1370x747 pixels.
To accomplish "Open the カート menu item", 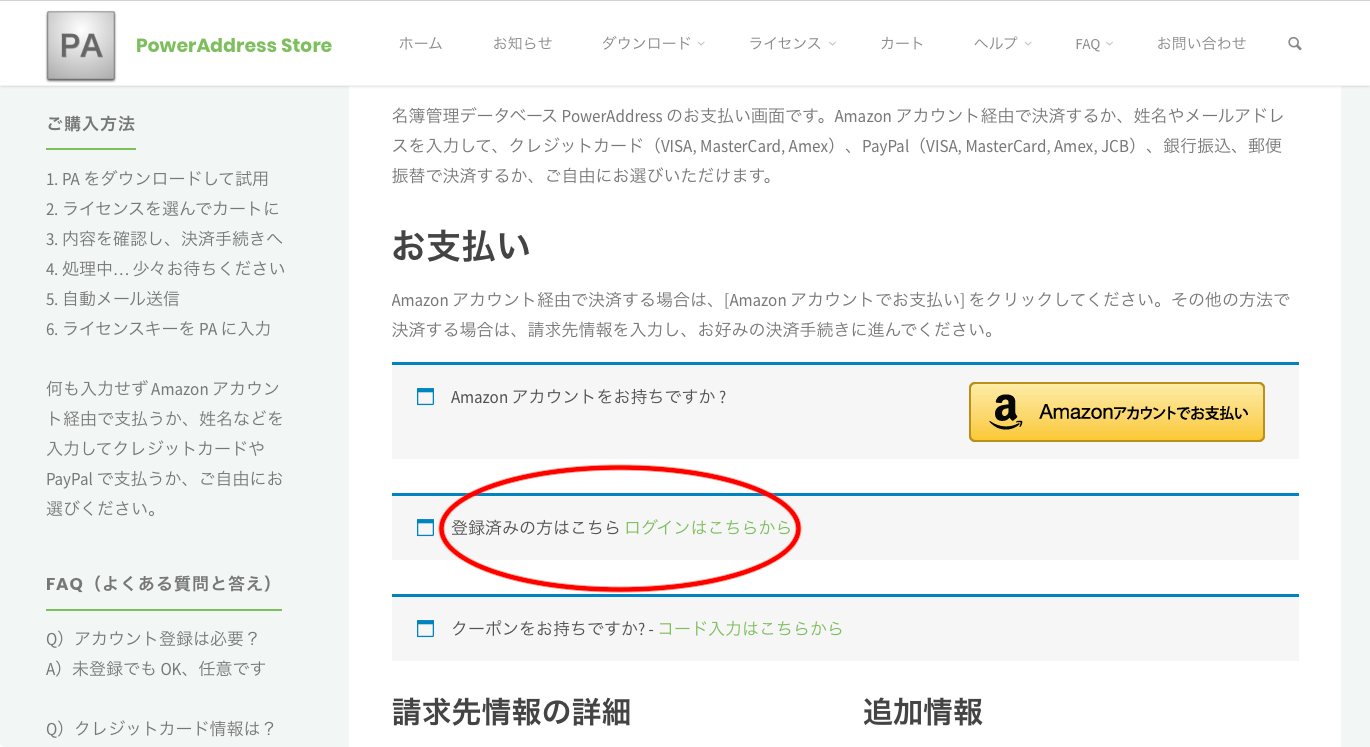I will [902, 44].
